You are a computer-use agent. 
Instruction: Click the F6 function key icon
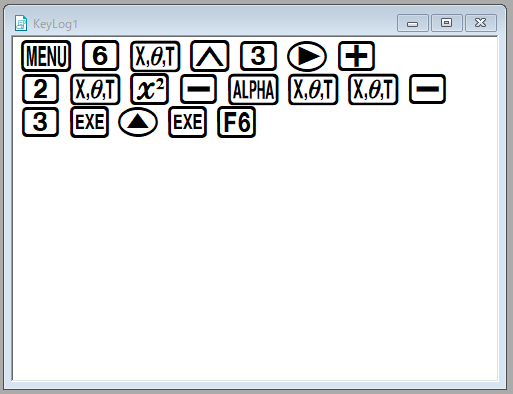click(x=236, y=122)
